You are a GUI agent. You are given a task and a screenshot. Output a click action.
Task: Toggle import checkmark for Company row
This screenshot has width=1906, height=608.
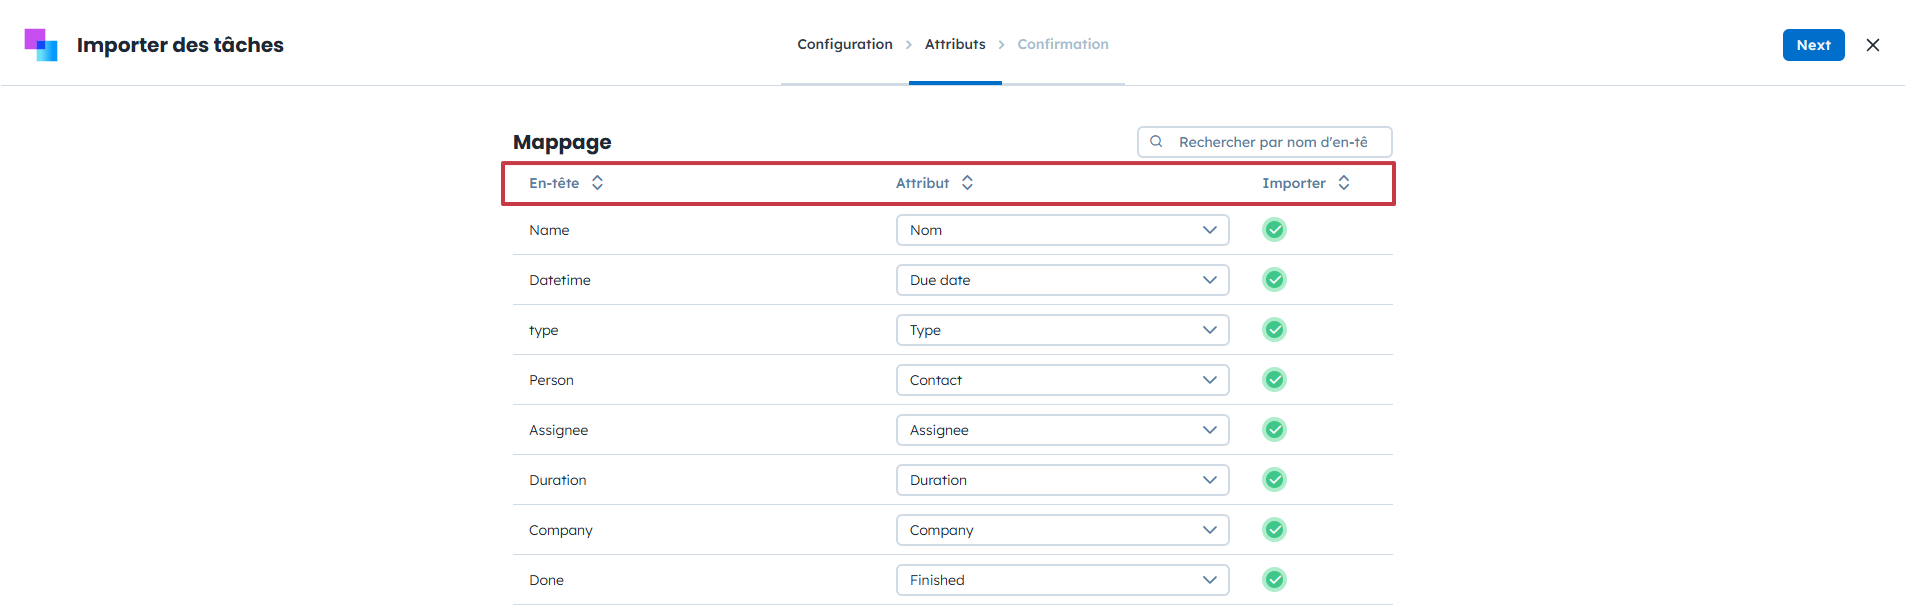coord(1274,530)
